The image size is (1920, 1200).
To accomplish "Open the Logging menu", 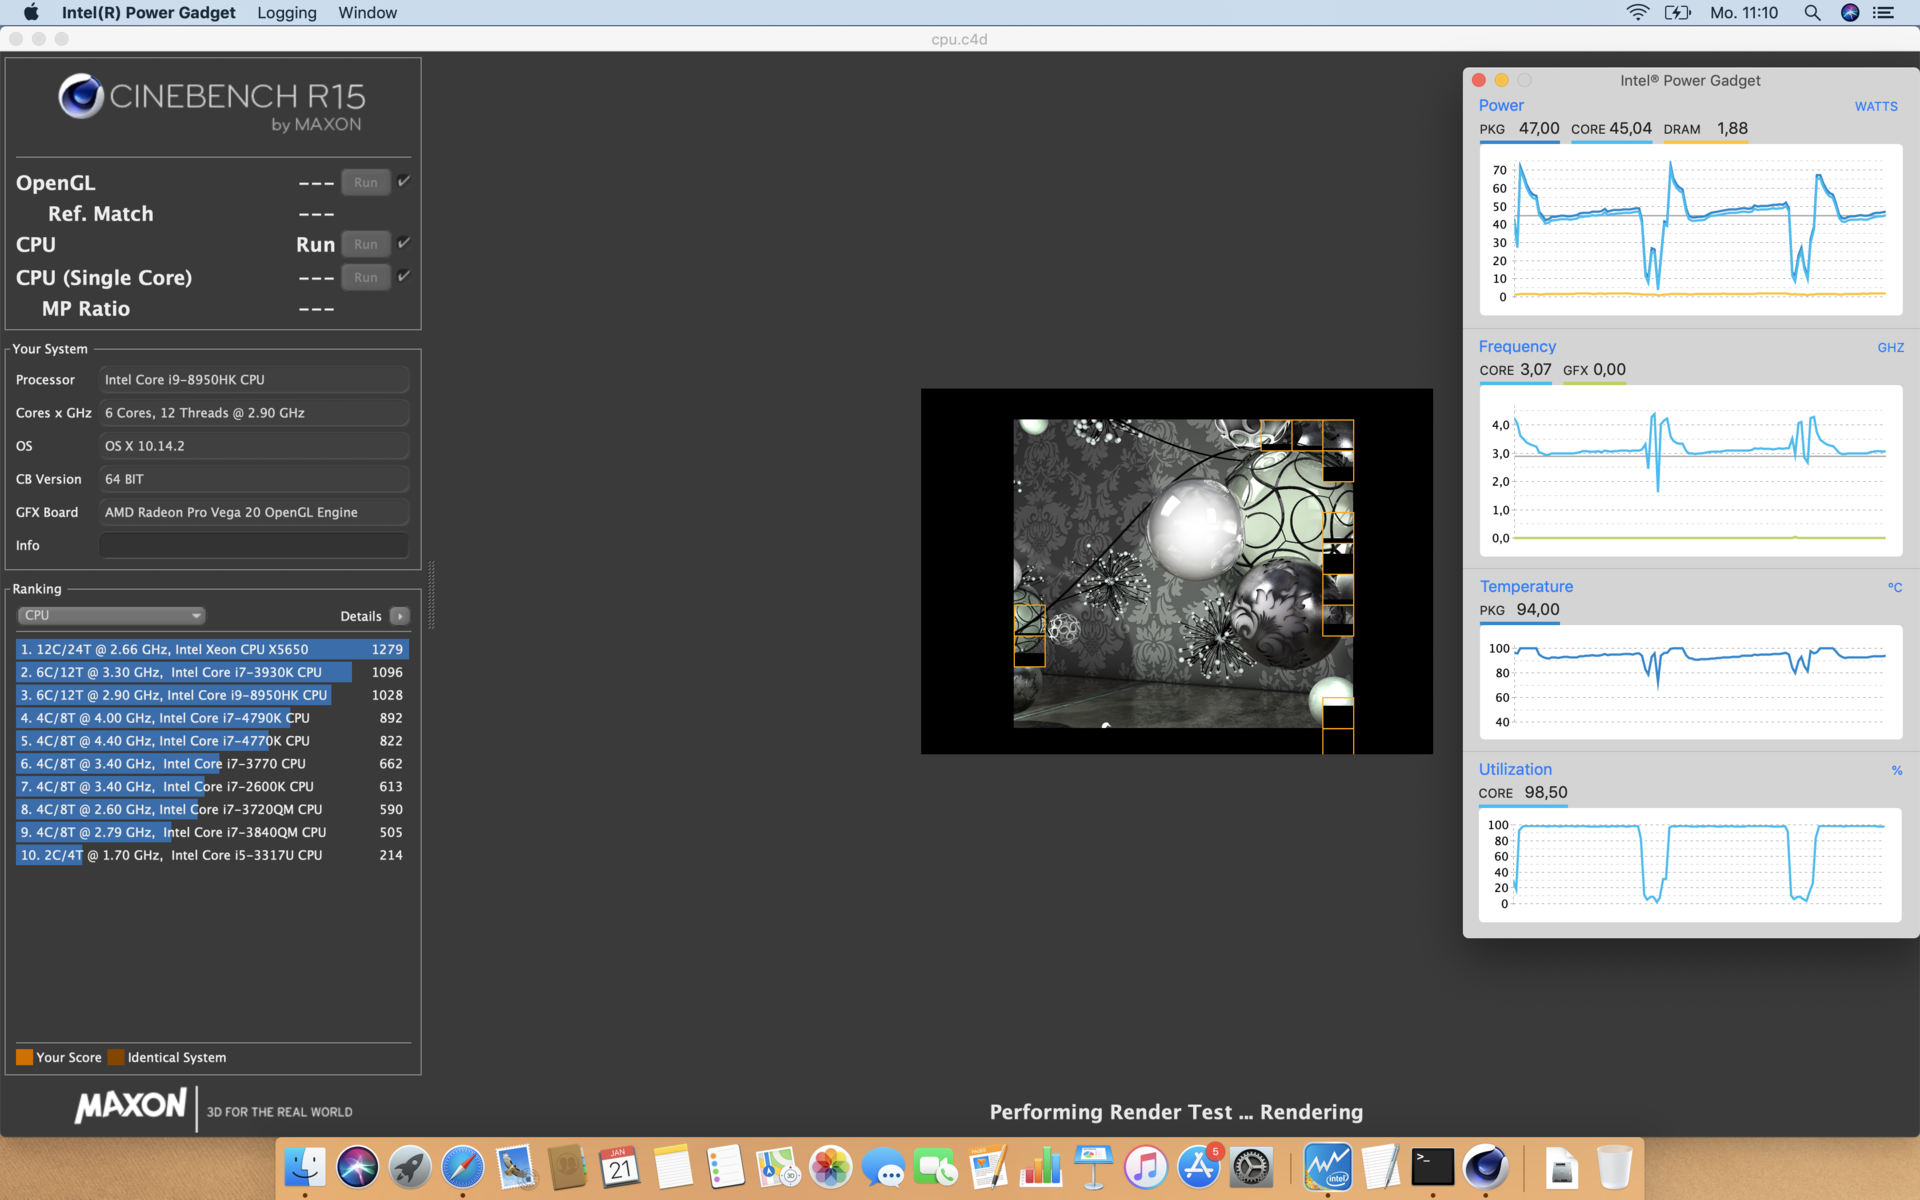I will (x=286, y=13).
